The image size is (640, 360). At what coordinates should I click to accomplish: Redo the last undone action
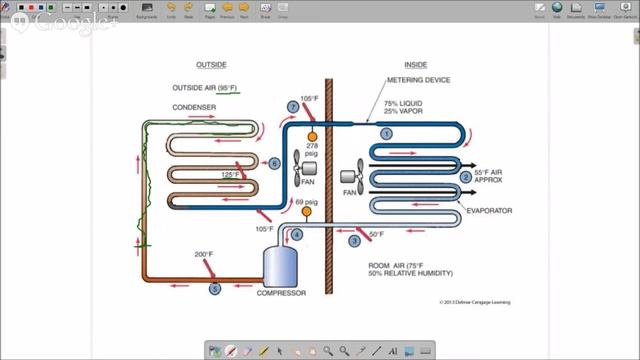point(188,10)
